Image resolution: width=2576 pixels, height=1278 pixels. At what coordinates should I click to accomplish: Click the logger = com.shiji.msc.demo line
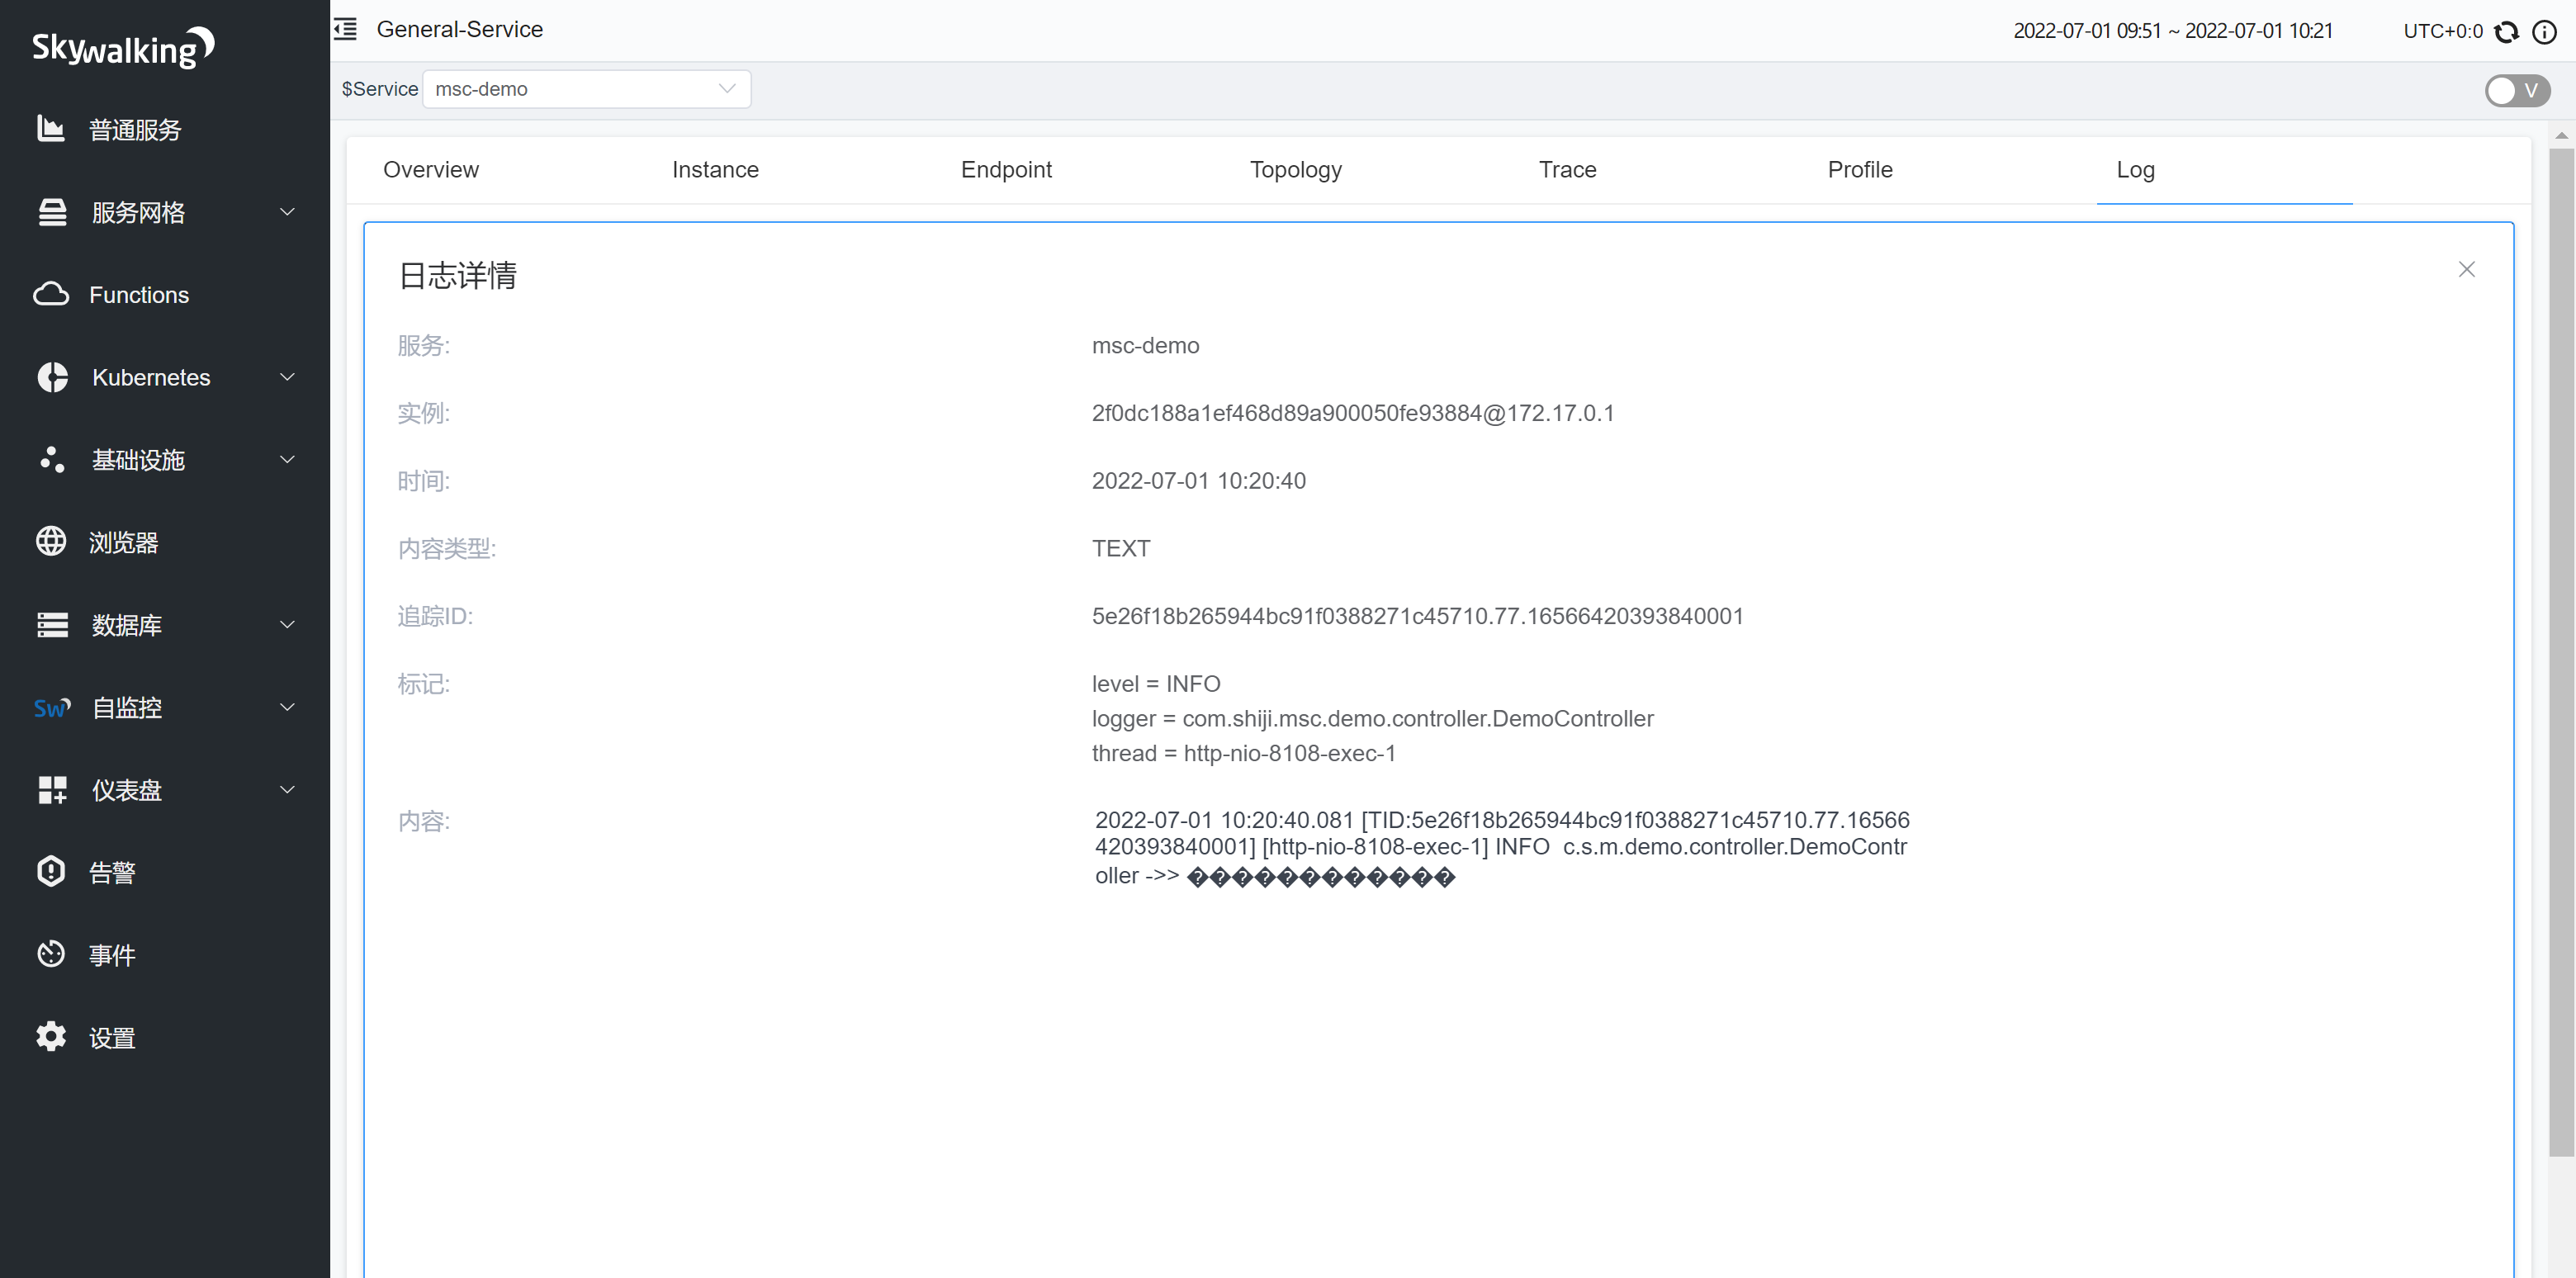coord(1372,718)
